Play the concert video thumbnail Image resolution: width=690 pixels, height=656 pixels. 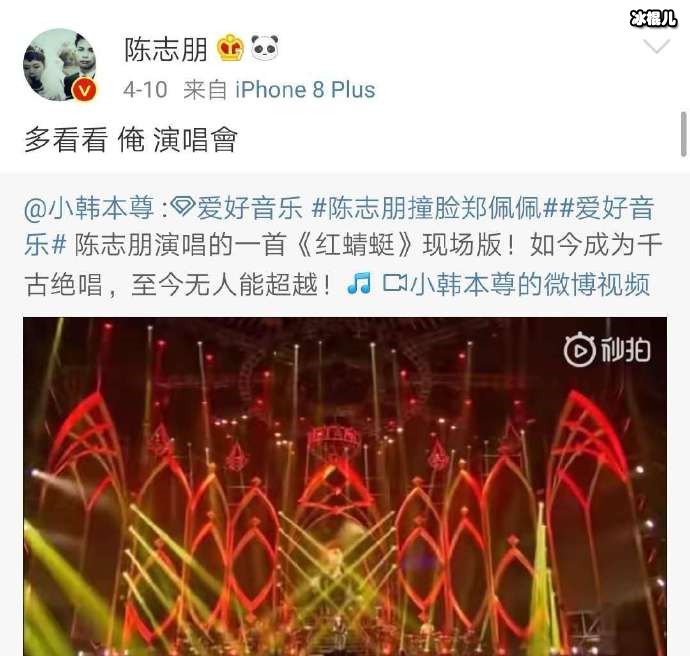345,486
